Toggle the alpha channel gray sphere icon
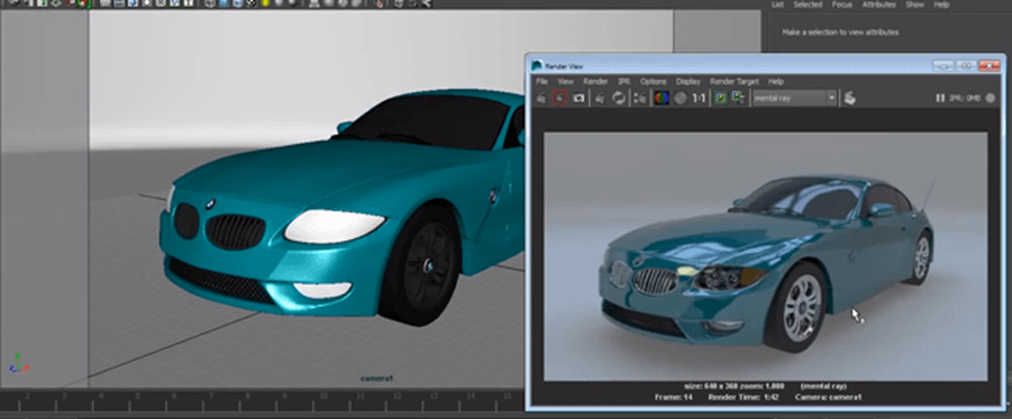The height and width of the screenshot is (419, 1012). point(680,98)
